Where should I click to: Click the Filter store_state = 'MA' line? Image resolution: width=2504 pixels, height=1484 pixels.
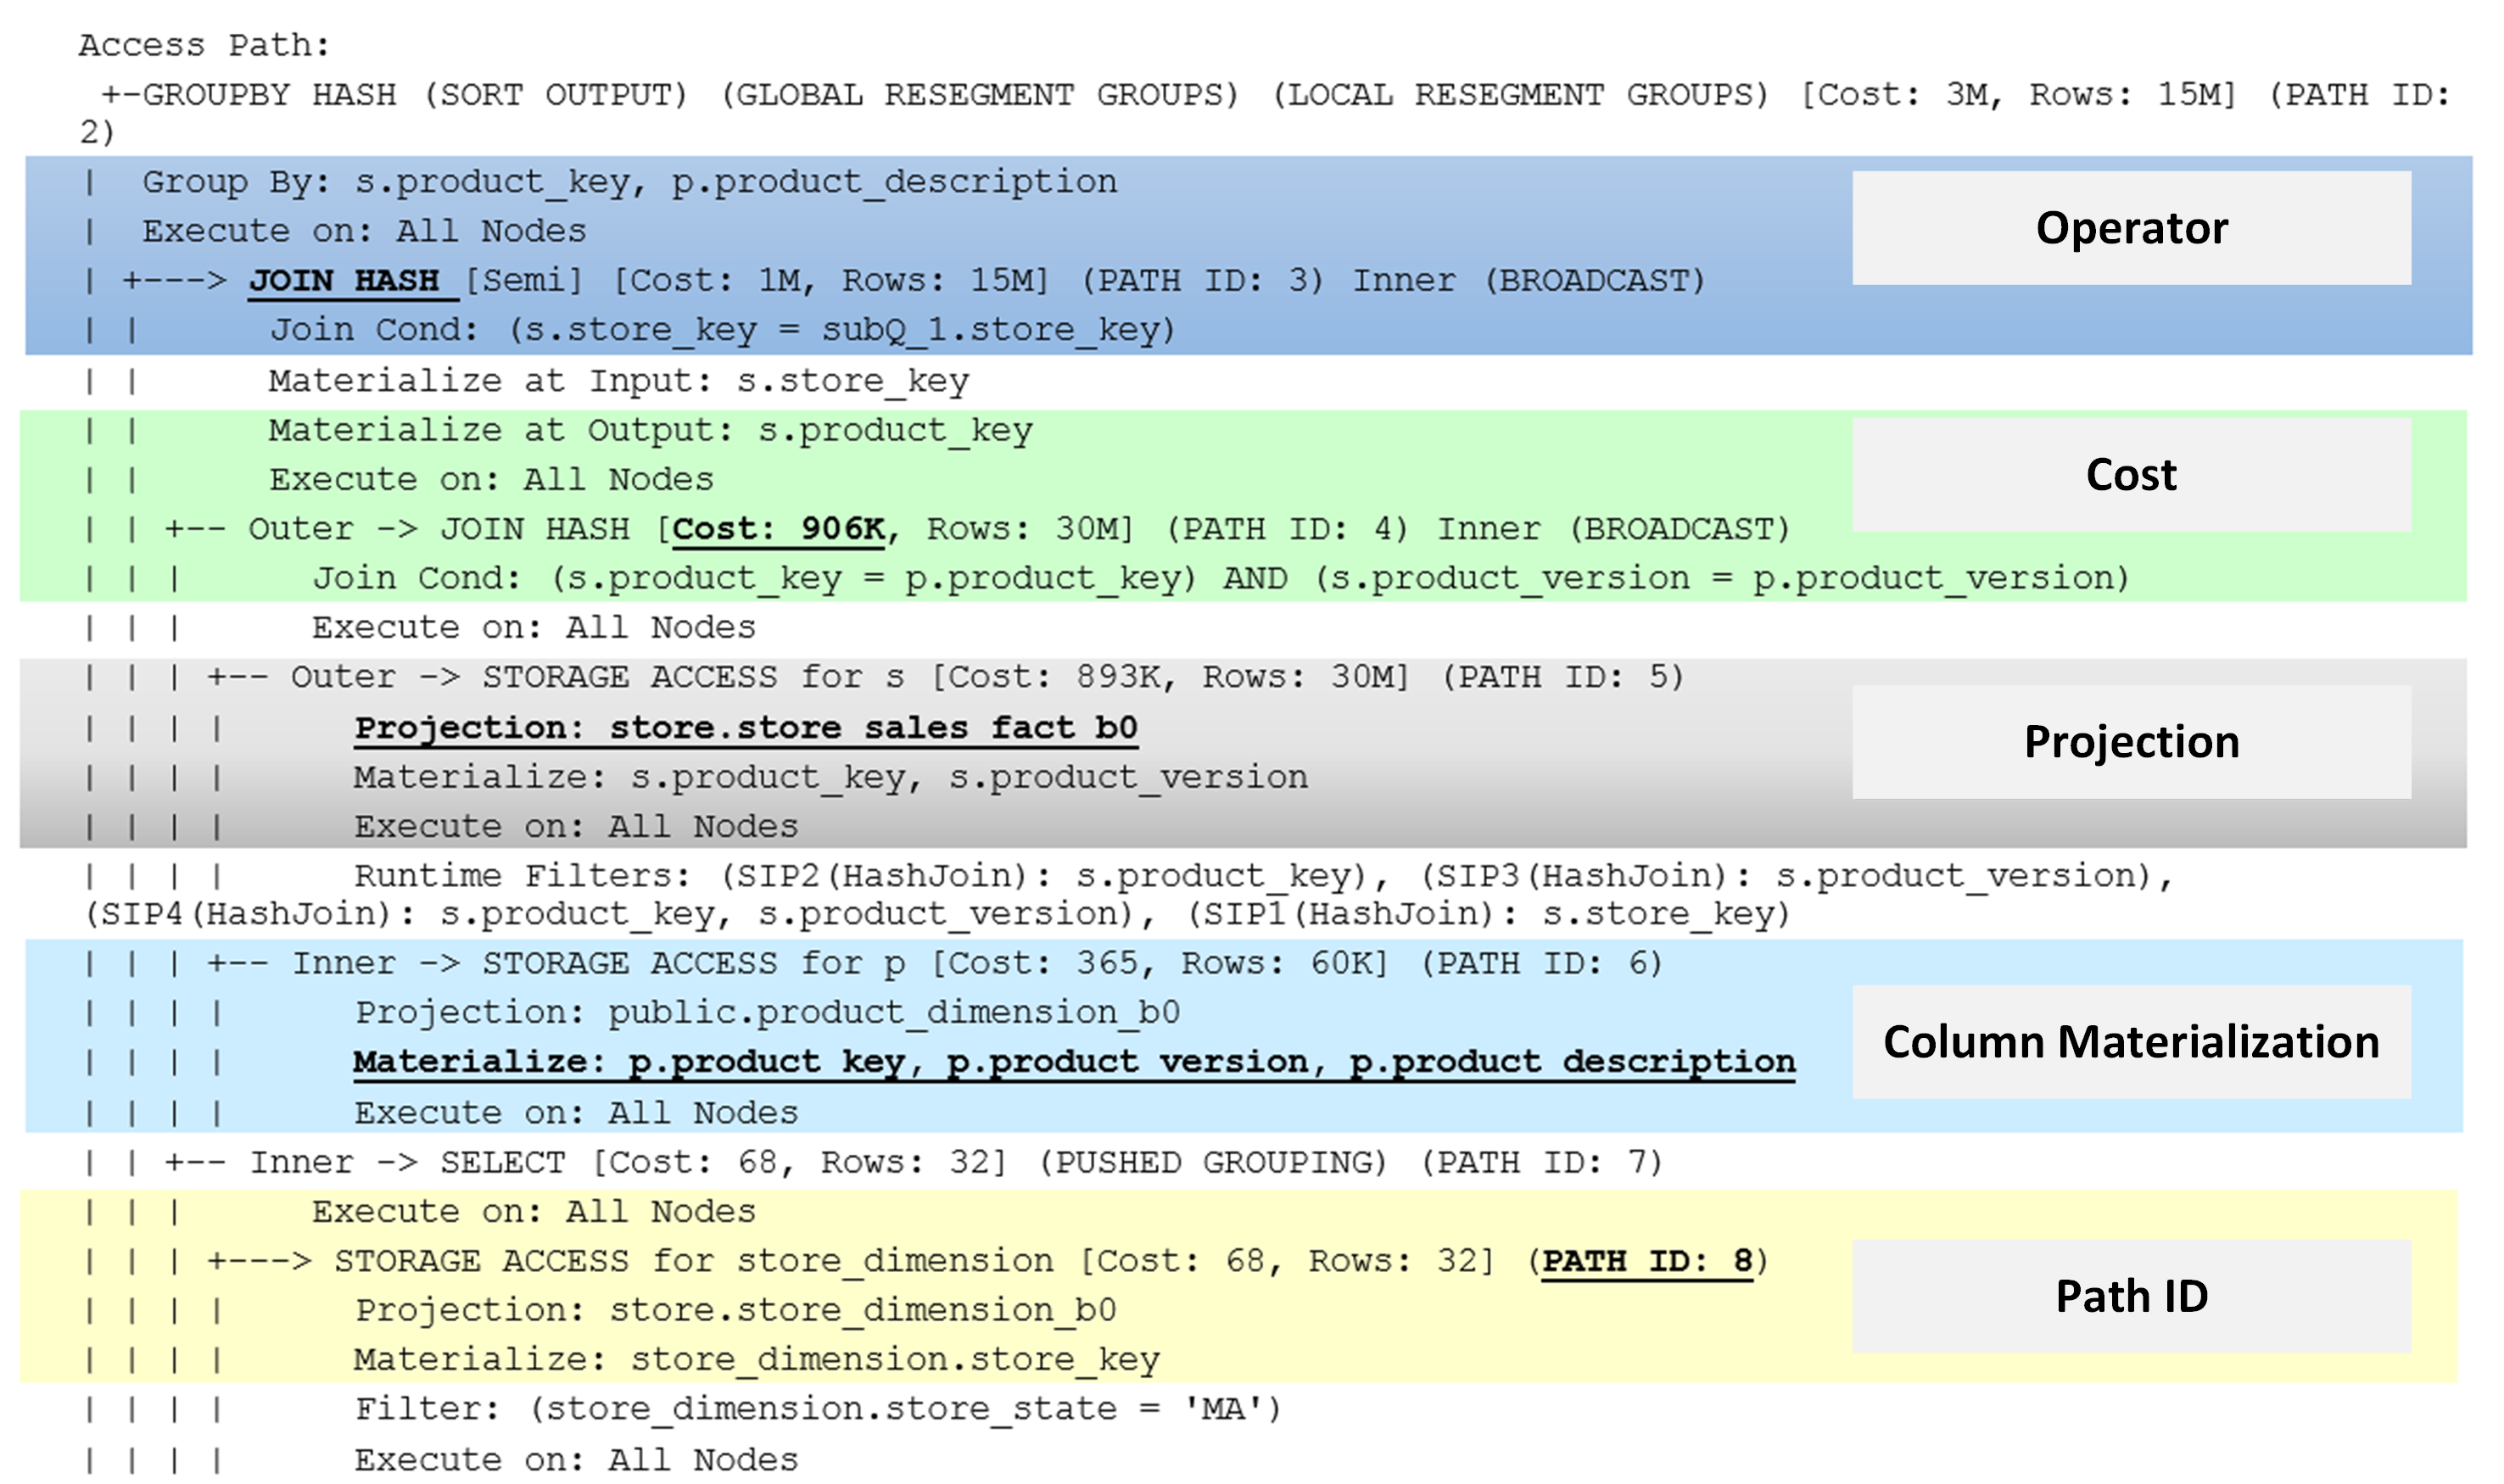[x=818, y=1410]
